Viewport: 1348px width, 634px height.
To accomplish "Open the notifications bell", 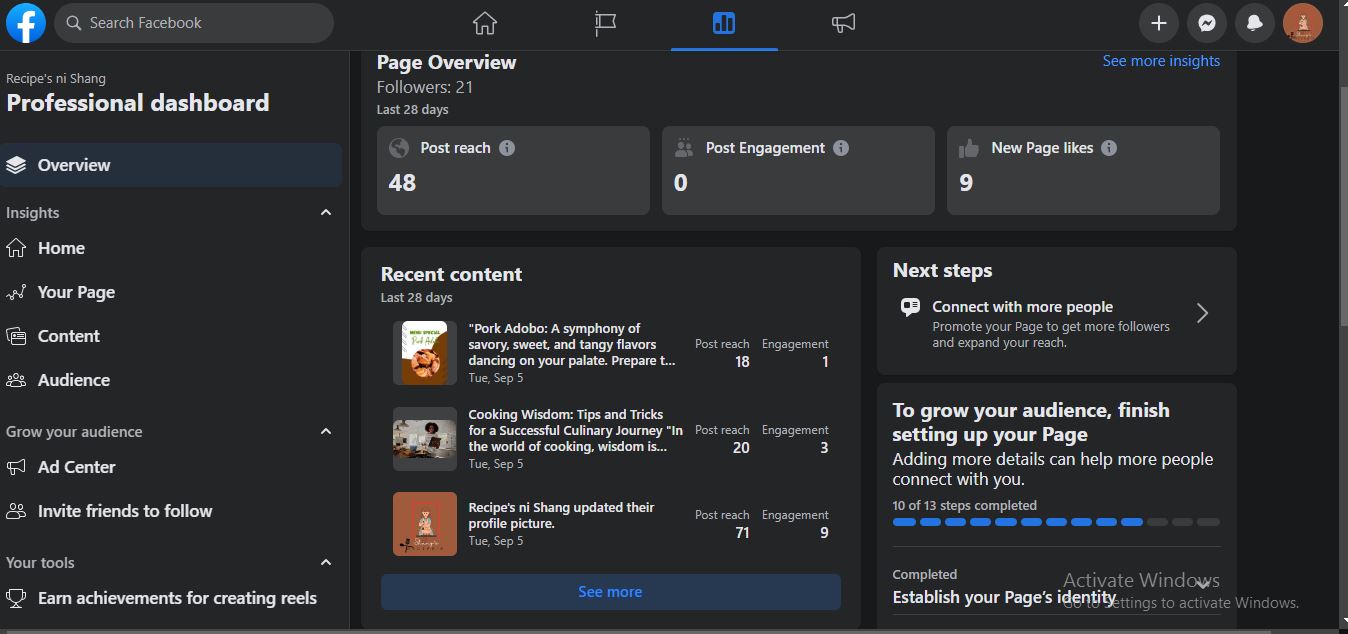I will pyautogui.click(x=1255, y=23).
